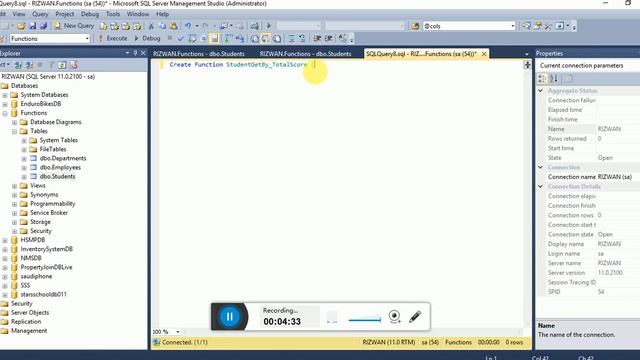The height and width of the screenshot is (360, 640).
Task: Open the Functions database dropdown
Action: [x=87, y=38]
